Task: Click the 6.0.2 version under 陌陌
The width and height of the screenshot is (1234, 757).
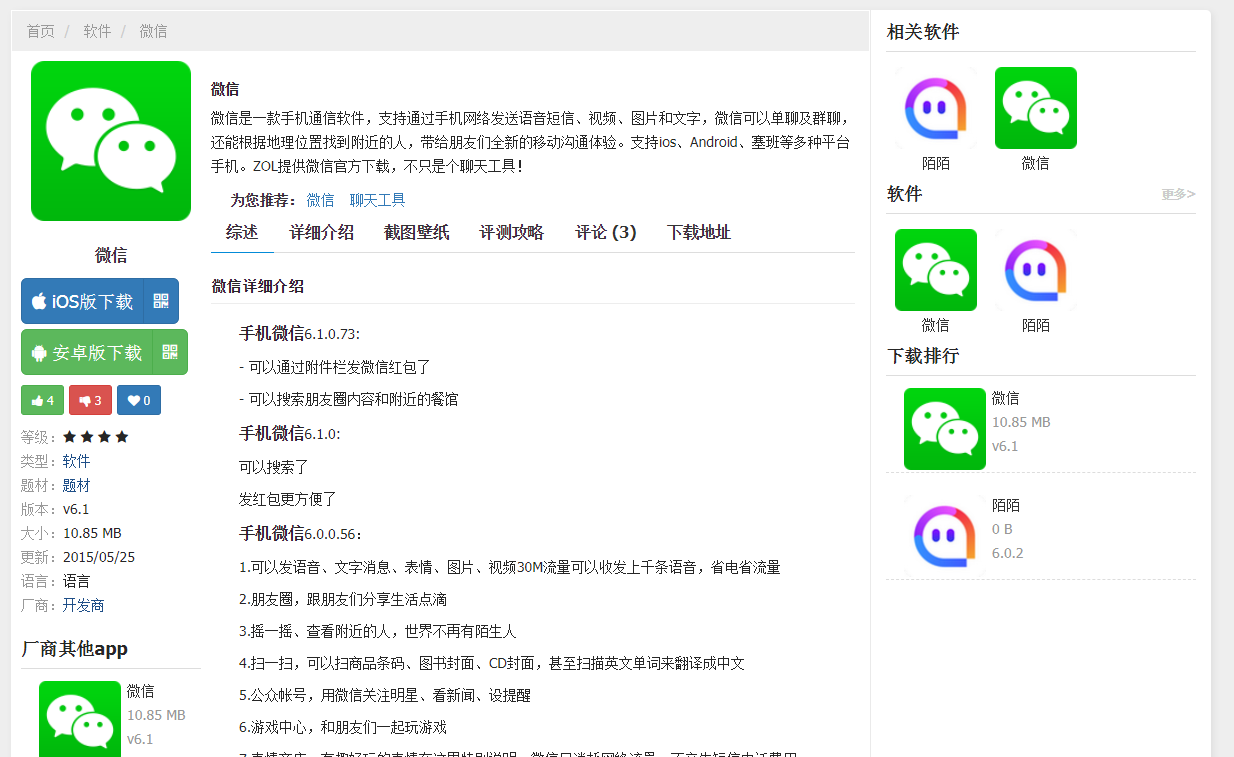Action: coord(1008,553)
